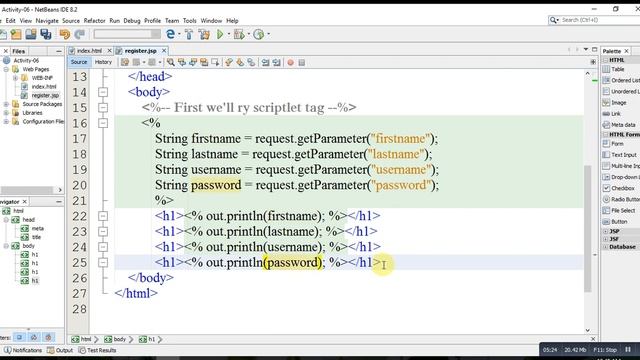640x360 pixels.
Task: Expand the WEB-INF folder node
Action: tap(15, 78)
